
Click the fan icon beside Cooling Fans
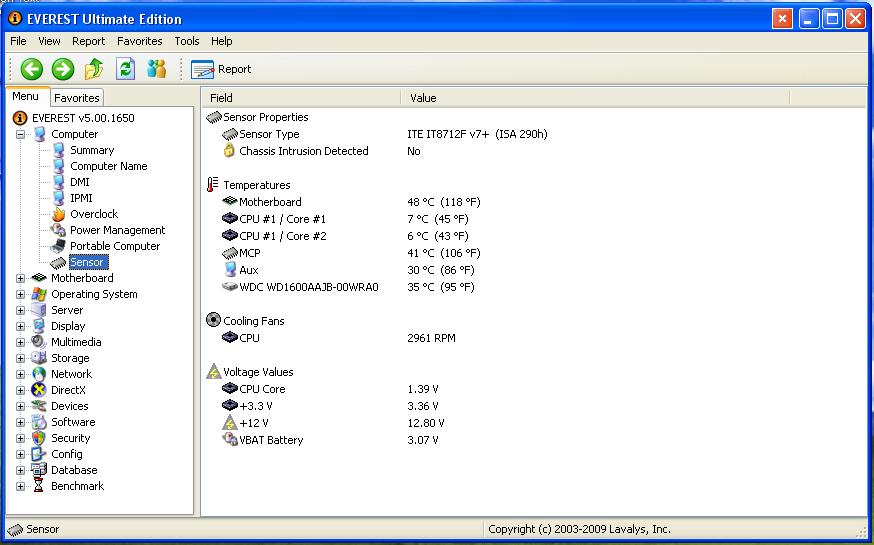point(213,320)
